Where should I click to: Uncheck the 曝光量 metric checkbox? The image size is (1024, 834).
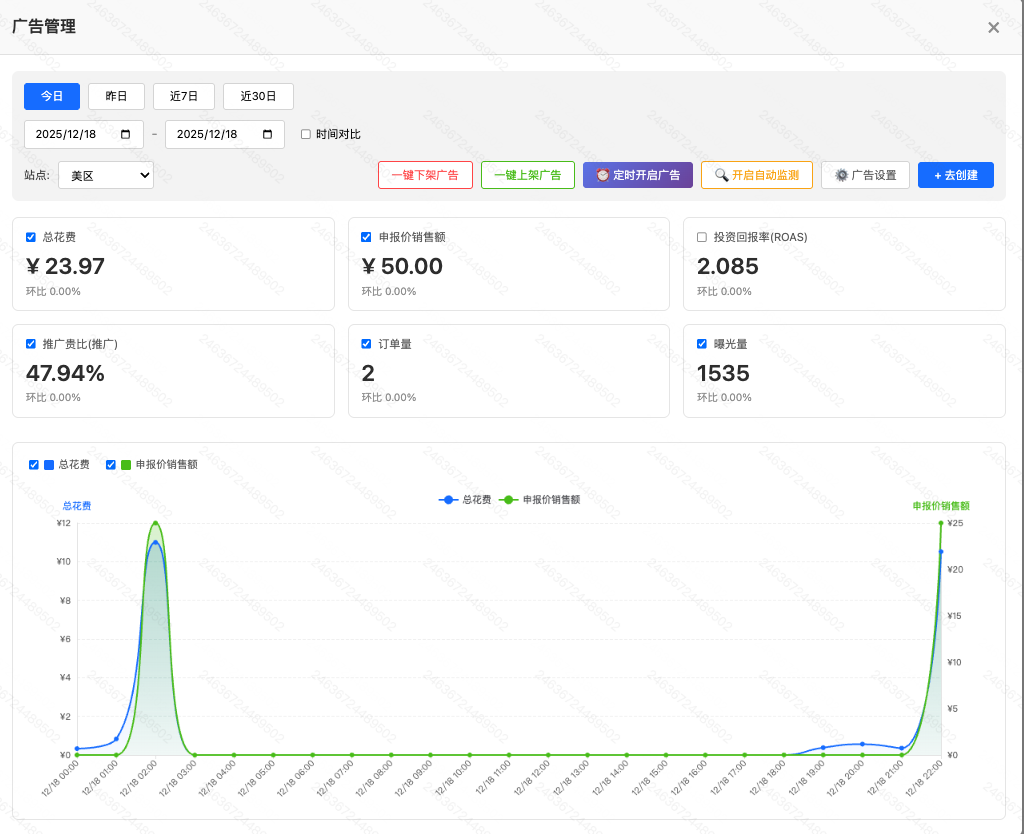(x=702, y=344)
